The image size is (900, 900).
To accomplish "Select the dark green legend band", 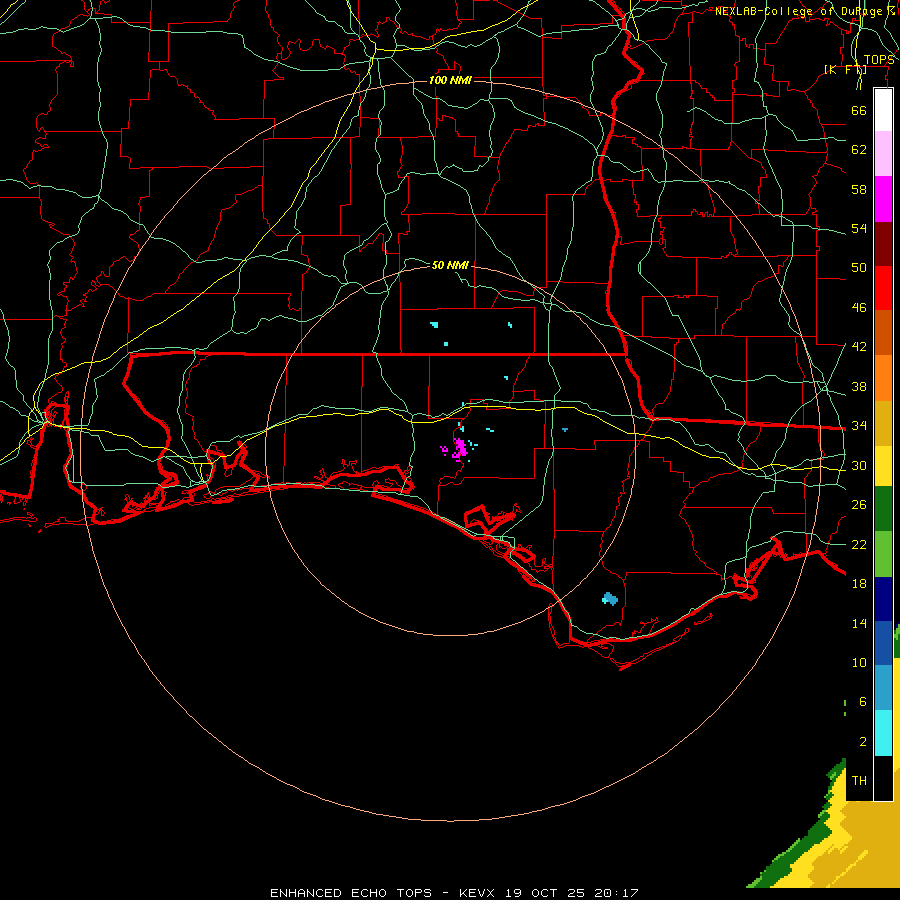I will [x=883, y=509].
